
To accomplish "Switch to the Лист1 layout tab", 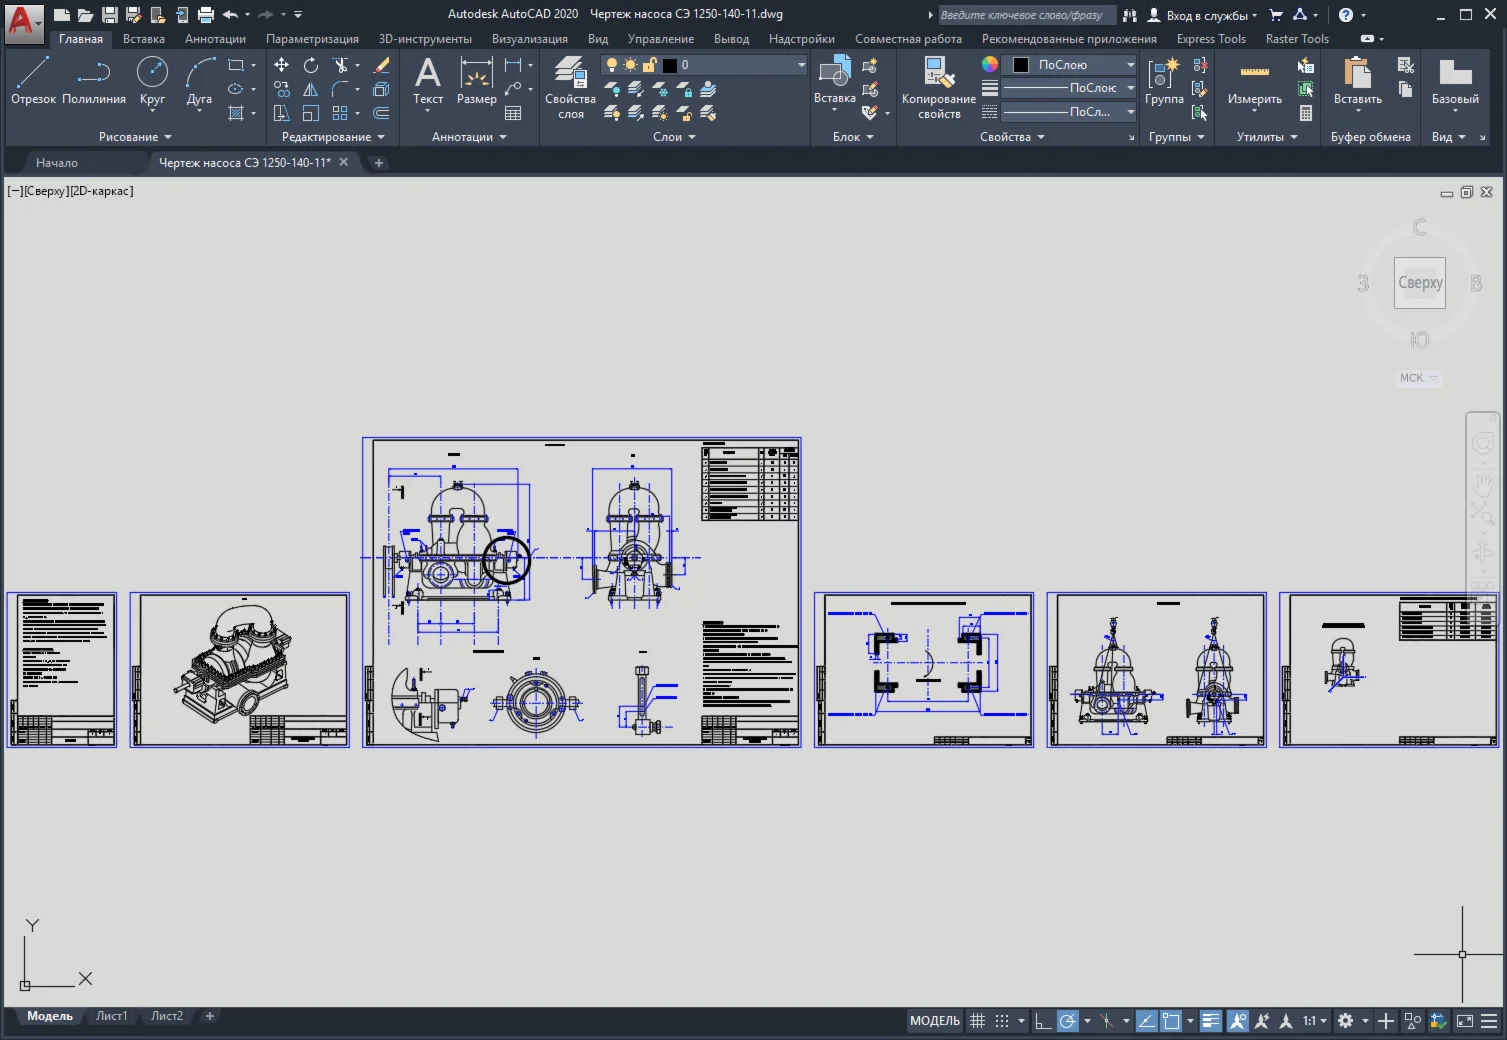I will coord(111,1016).
